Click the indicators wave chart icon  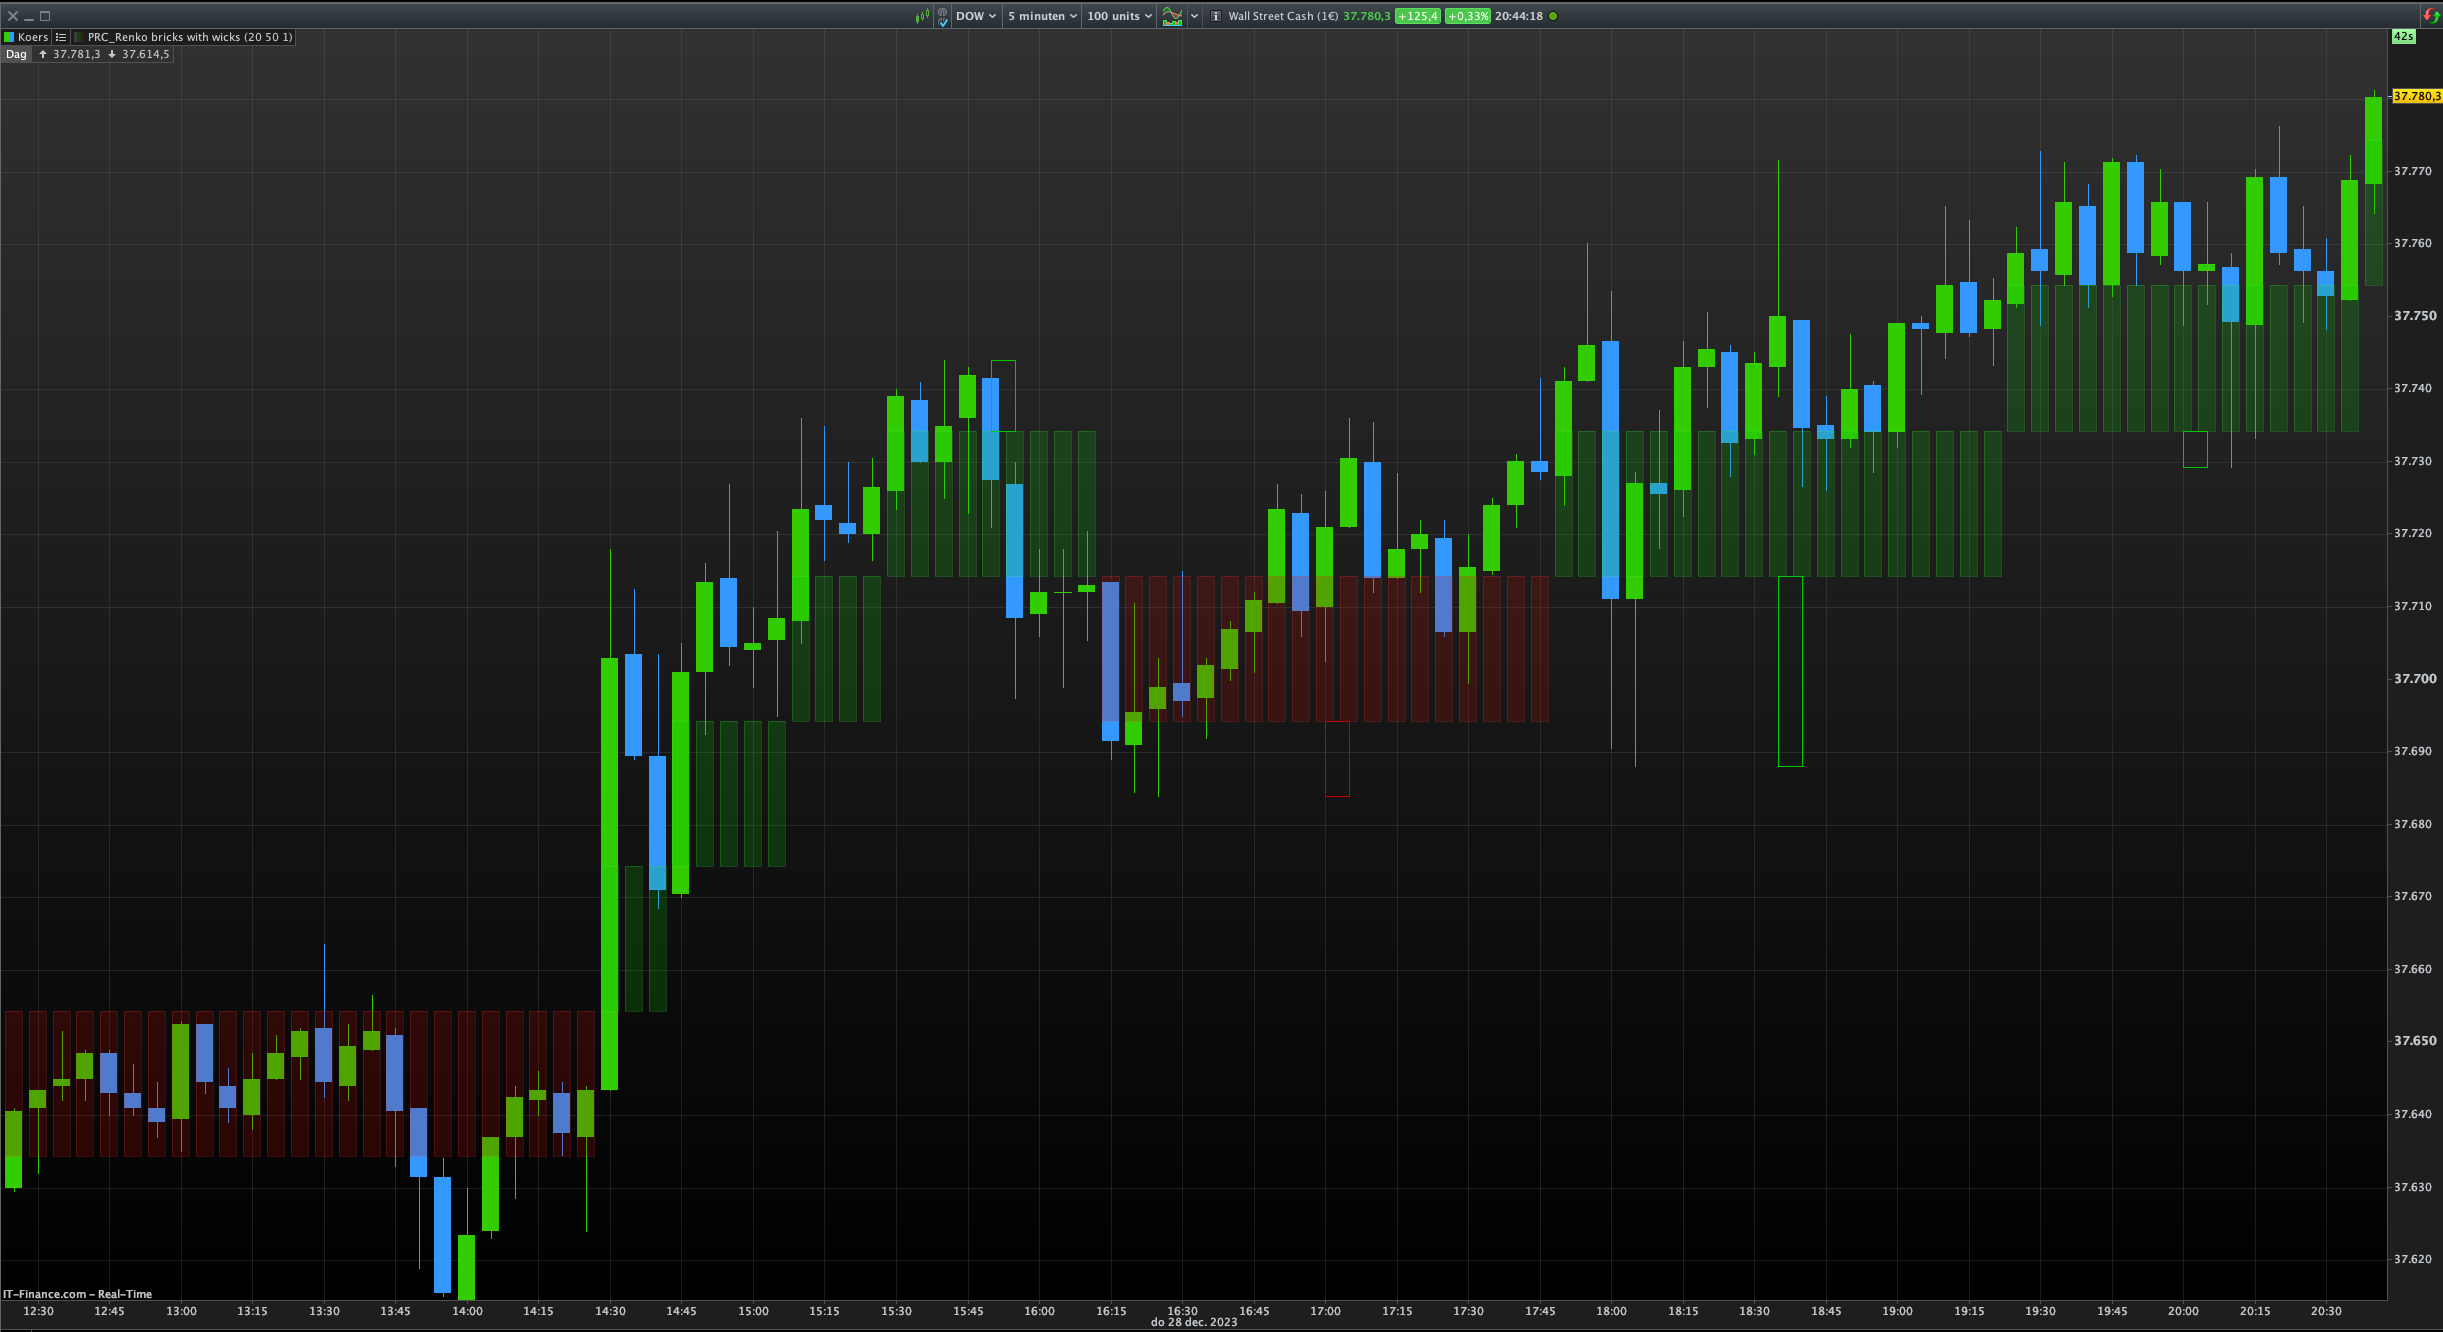pyautogui.click(x=1172, y=16)
